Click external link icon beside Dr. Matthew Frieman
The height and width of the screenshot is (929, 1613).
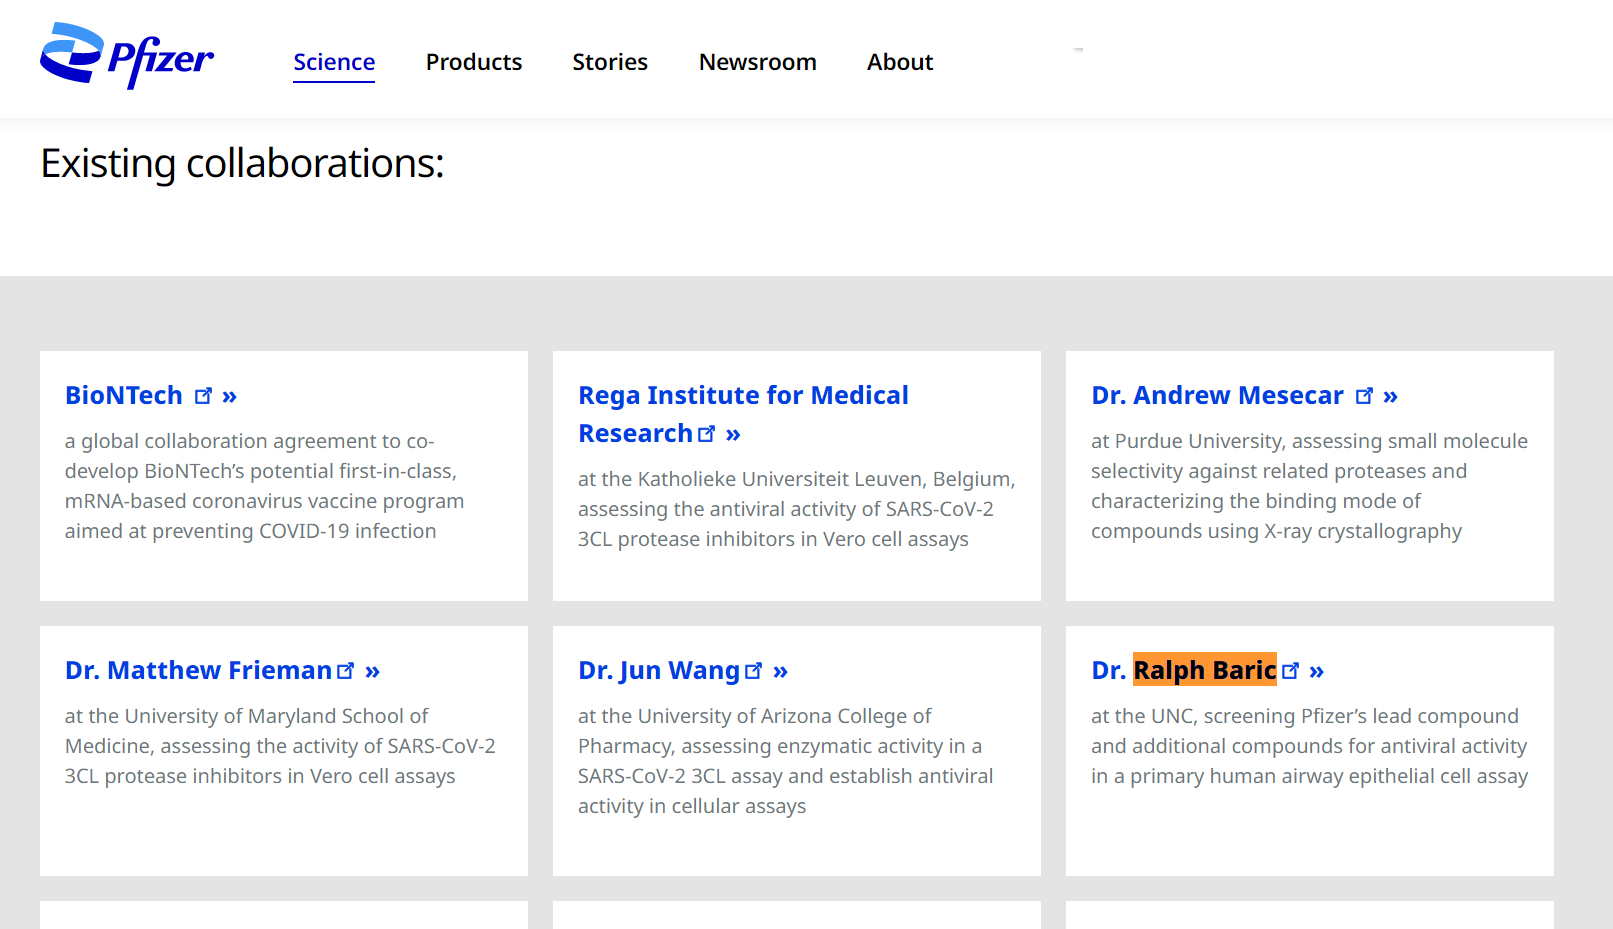pos(346,671)
